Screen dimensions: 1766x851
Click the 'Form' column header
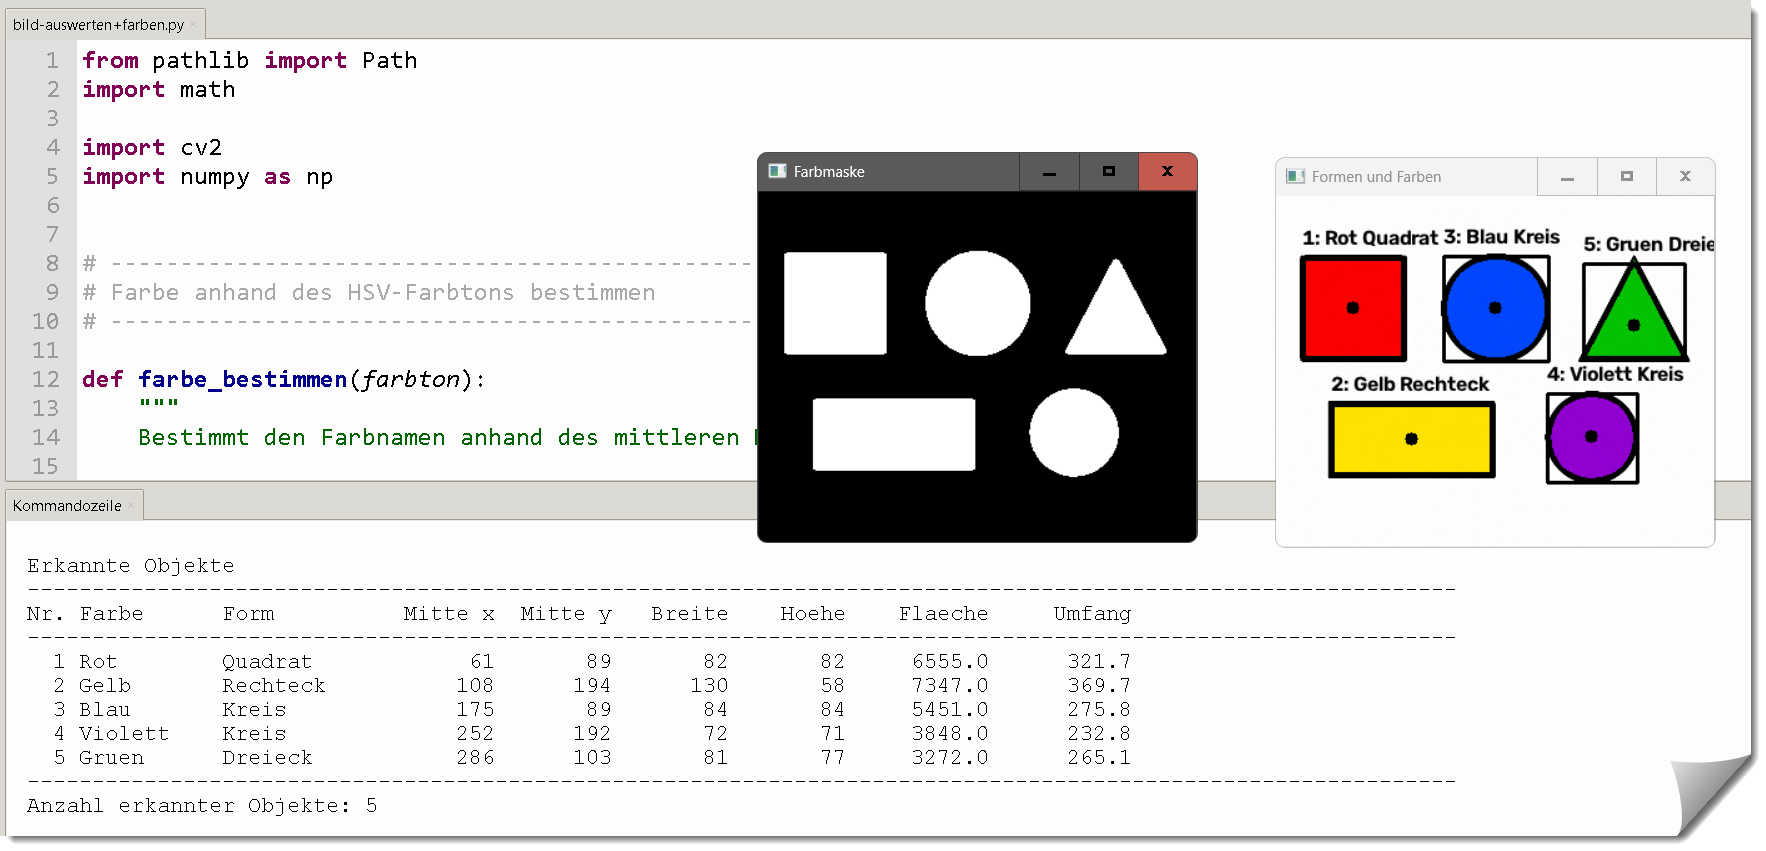248,614
